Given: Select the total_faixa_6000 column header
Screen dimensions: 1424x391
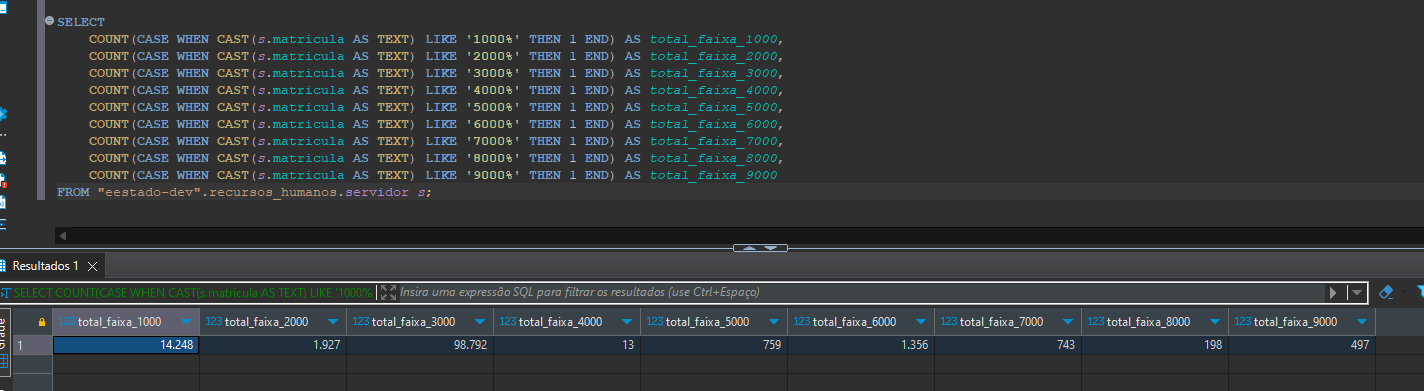Looking at the screenshot, I should point(861,322).
